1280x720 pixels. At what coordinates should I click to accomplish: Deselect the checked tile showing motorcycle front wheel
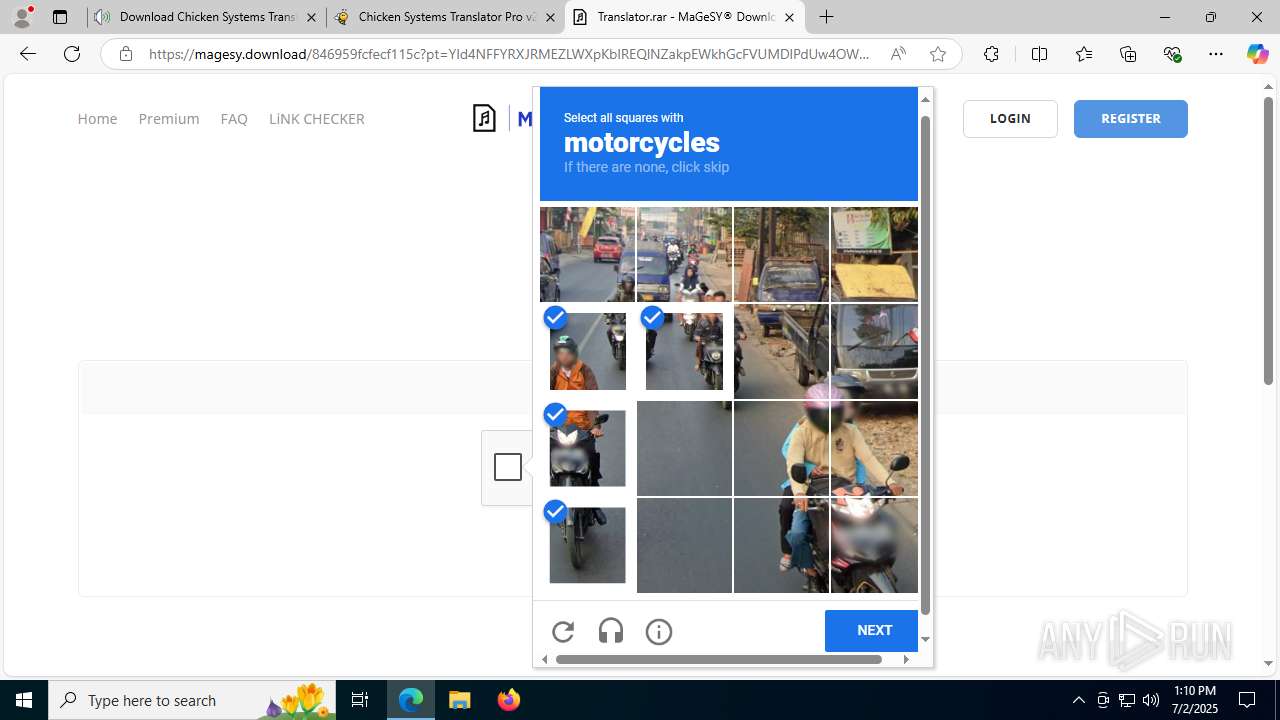[587, 545]
